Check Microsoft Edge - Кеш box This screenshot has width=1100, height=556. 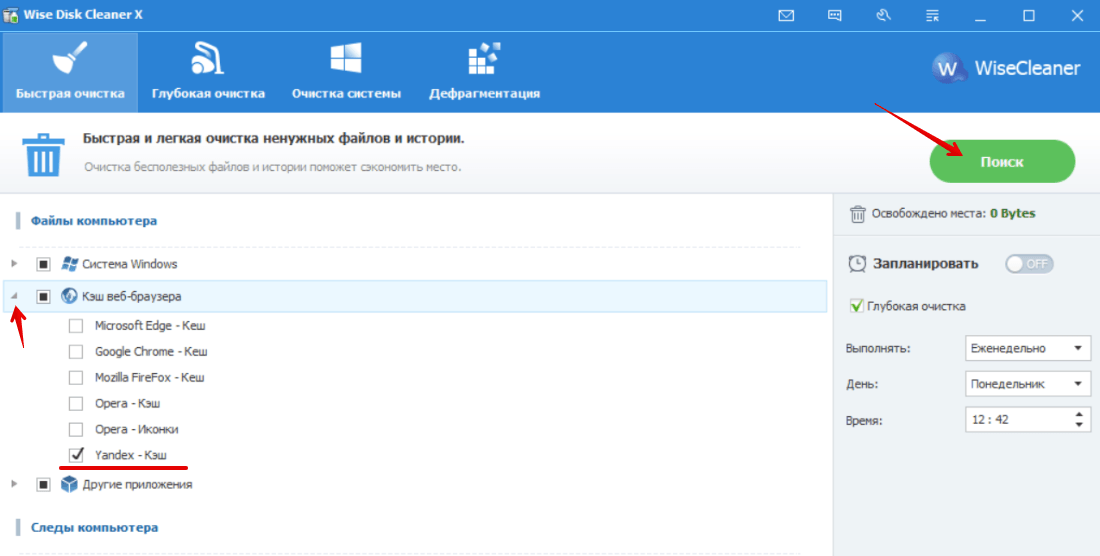click(x=76, y=326)
